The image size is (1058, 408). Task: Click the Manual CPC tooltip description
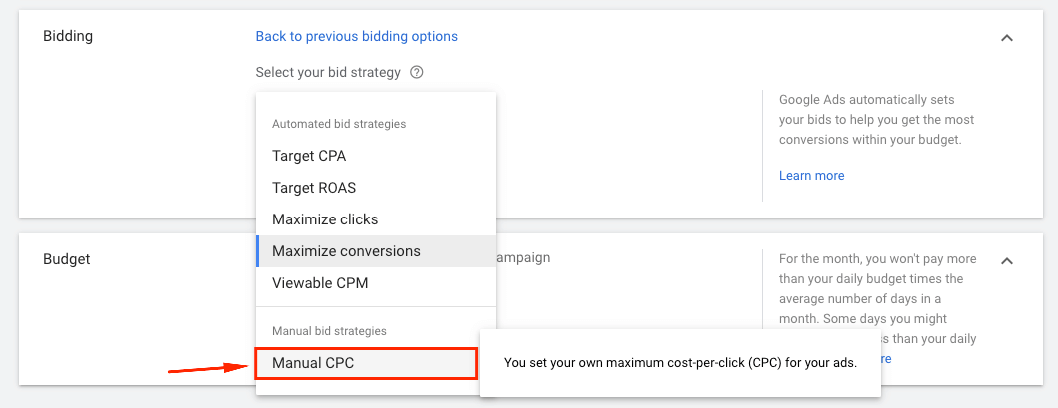point(680,363)
